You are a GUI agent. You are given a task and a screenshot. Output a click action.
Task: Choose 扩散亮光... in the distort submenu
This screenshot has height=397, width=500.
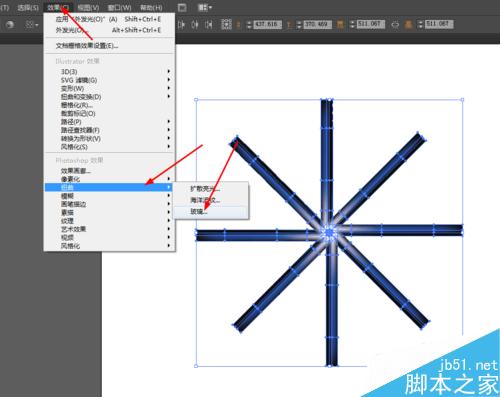[211, 189]
